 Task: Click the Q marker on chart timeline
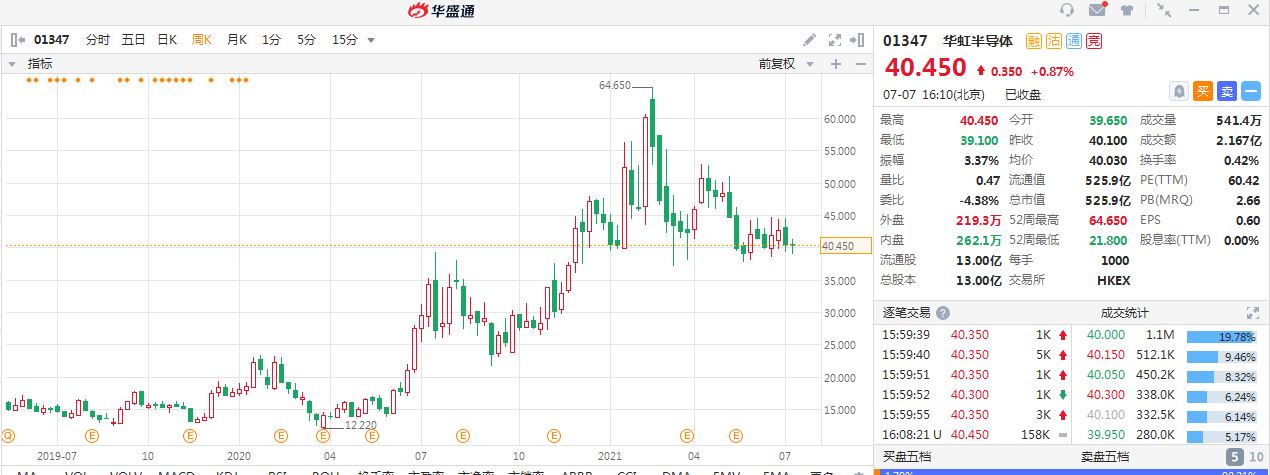pos(9,436)
